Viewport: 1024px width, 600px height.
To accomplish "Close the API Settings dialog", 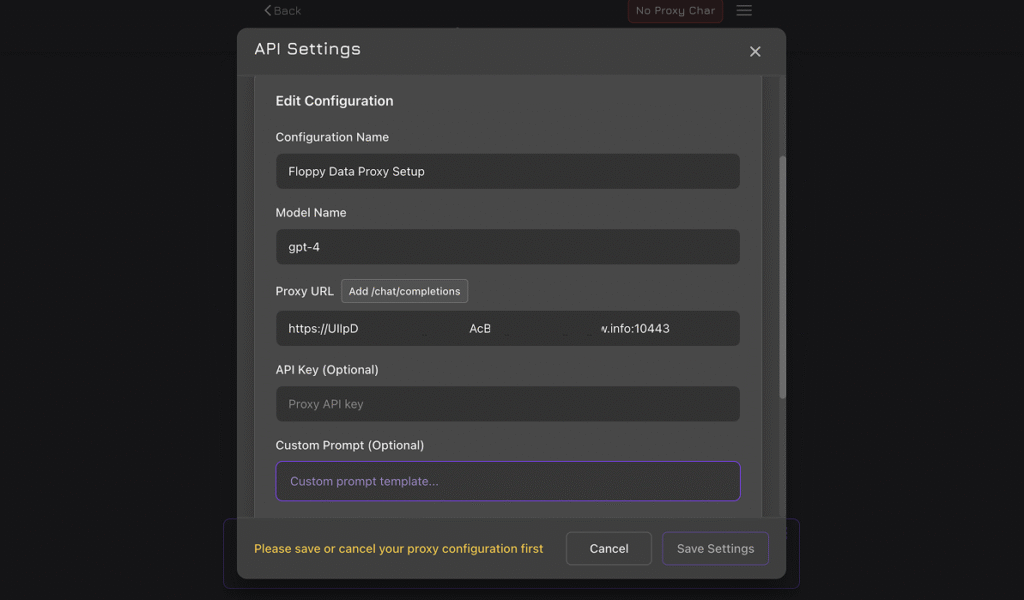I will pos(755,52).
